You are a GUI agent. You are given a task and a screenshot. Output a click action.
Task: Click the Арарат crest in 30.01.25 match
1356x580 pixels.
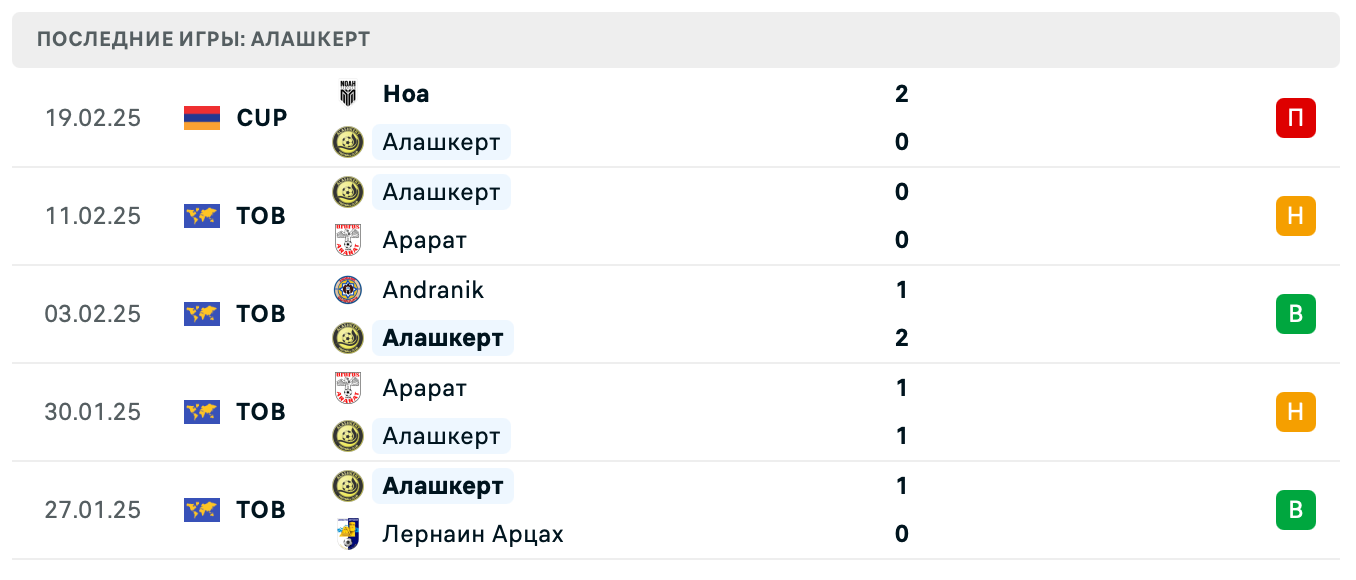(x=347, y=388)
